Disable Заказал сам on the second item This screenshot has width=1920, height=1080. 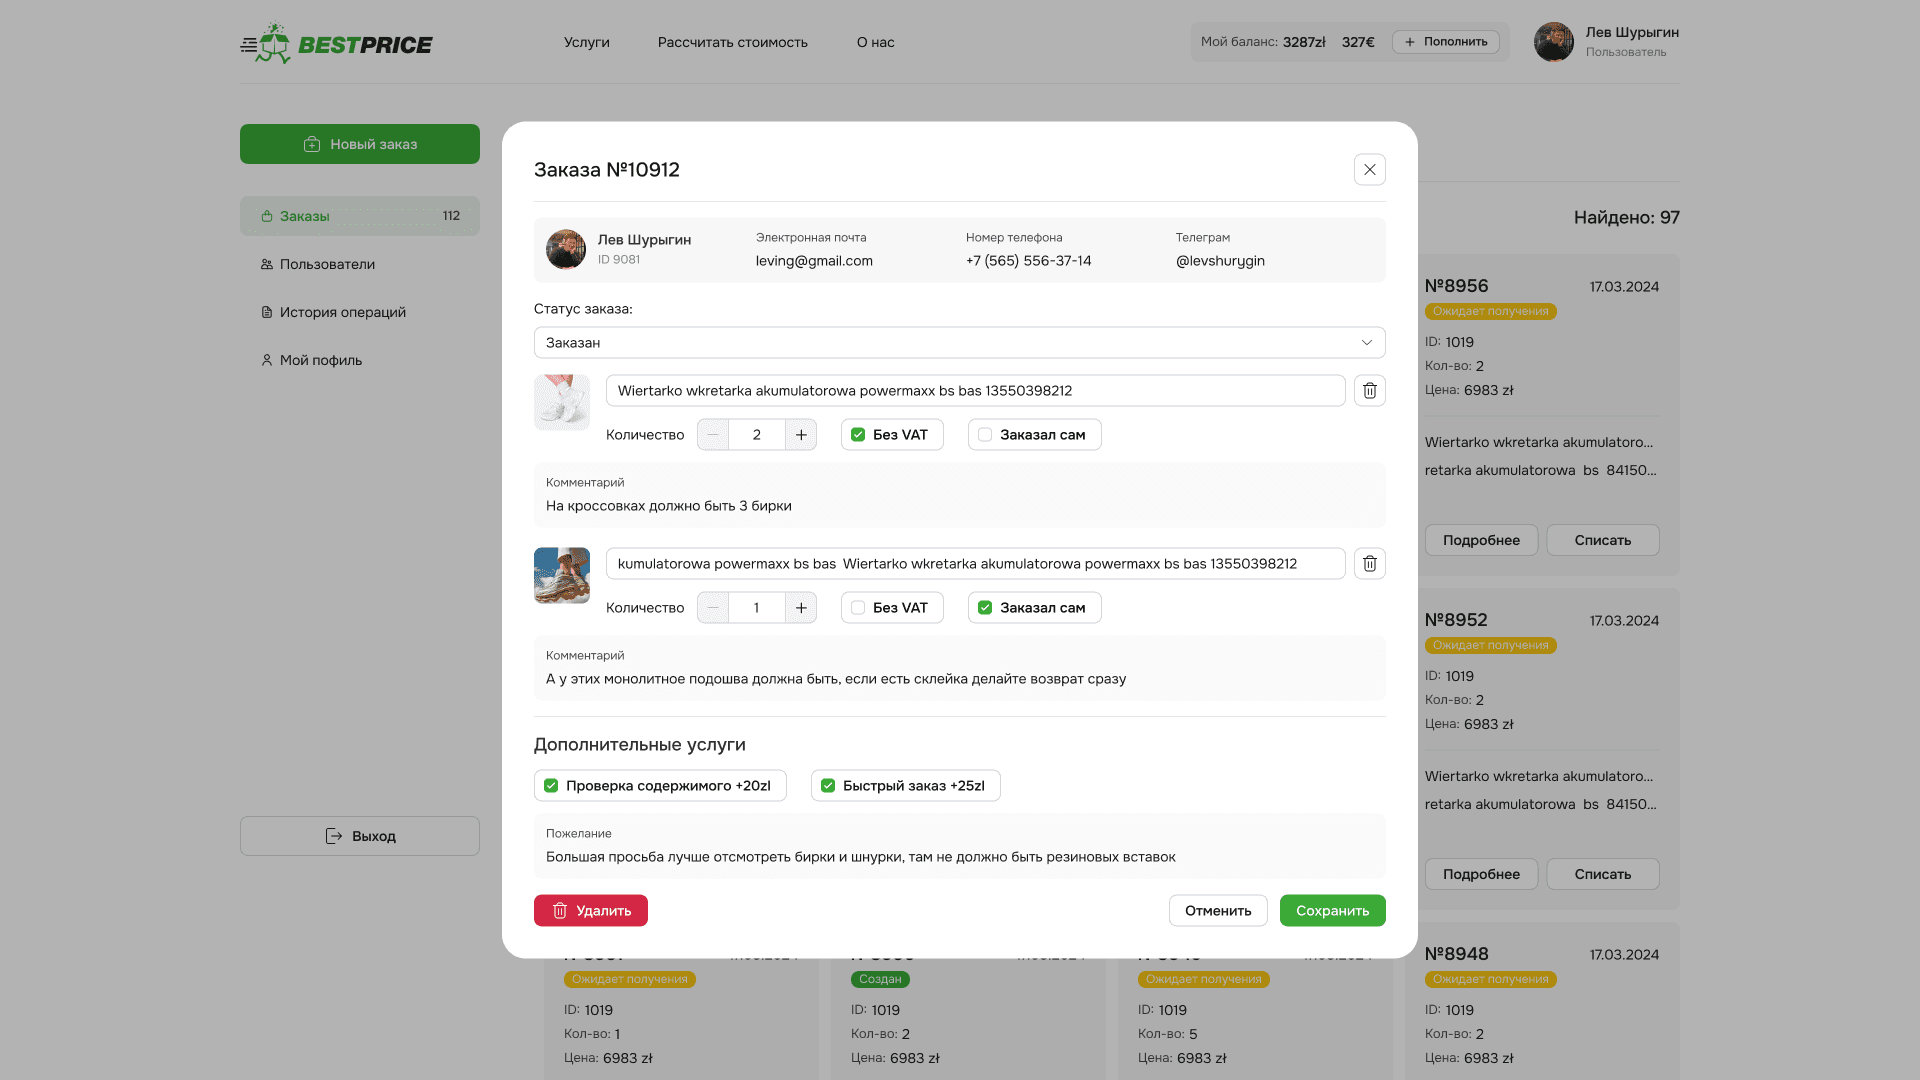point(985,608)
